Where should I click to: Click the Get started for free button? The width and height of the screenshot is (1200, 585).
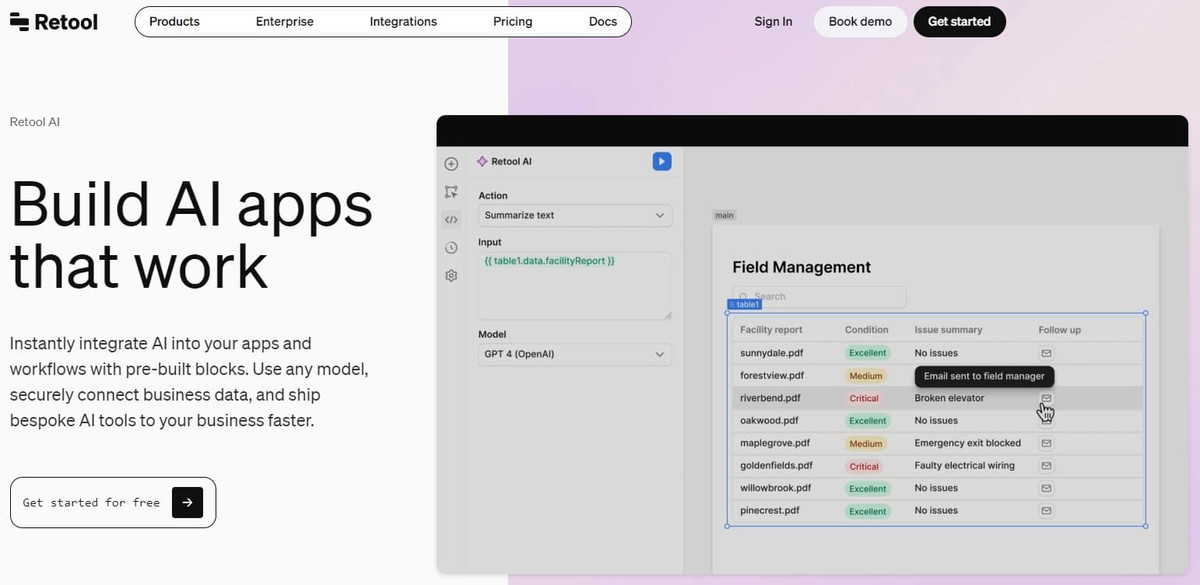click(x=113, y=502)
